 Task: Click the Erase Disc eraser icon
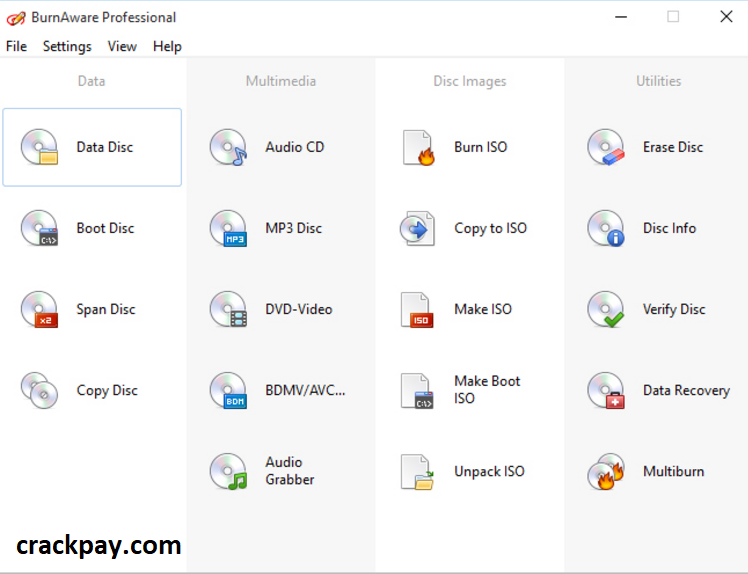point(606,147)
